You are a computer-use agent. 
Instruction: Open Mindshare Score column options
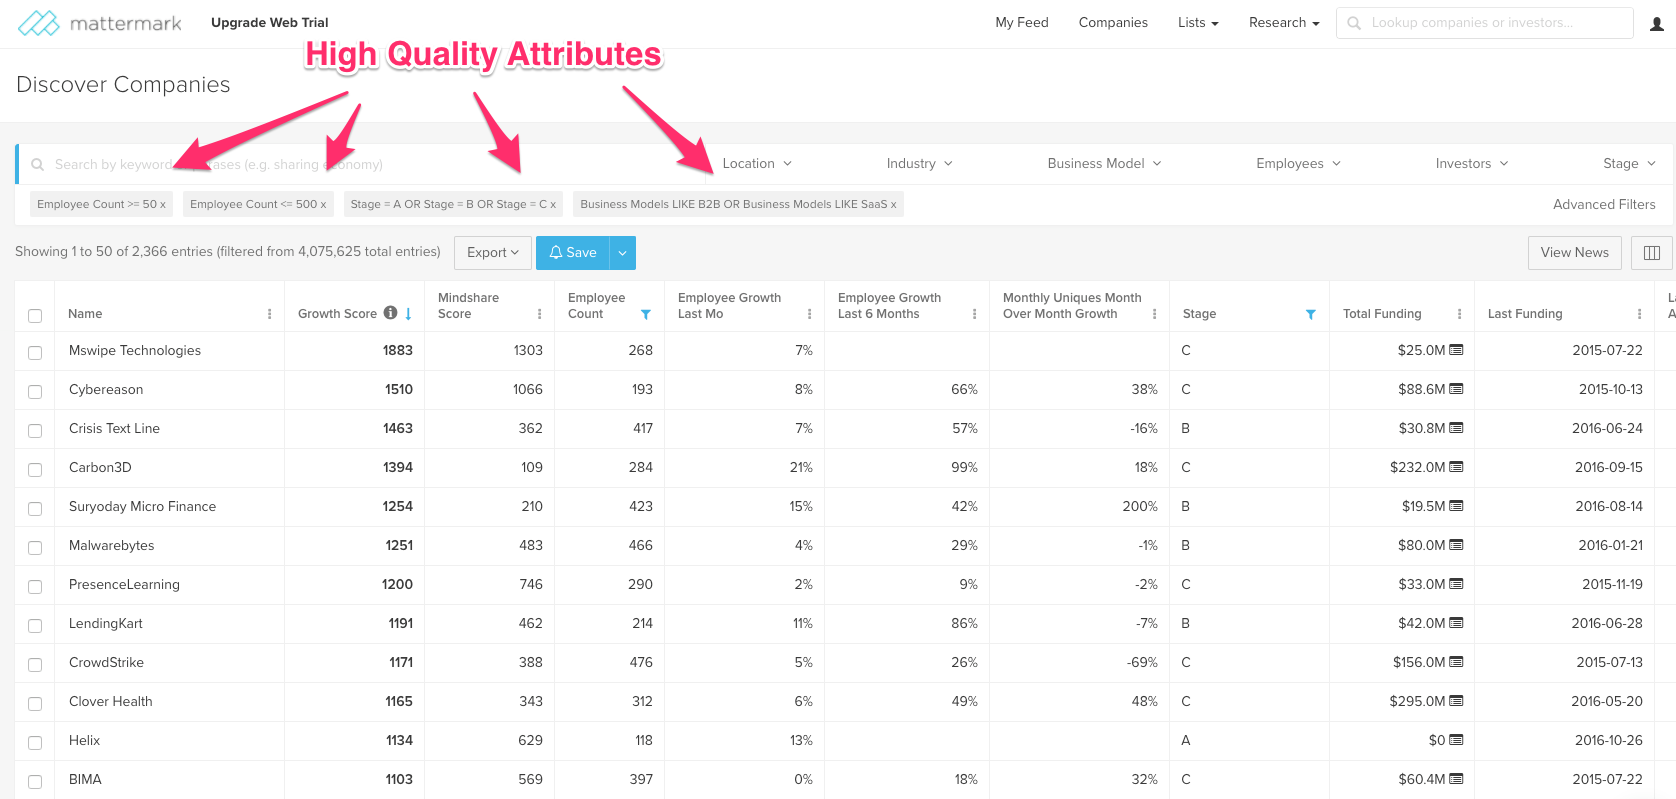click(x=539, y=314)
